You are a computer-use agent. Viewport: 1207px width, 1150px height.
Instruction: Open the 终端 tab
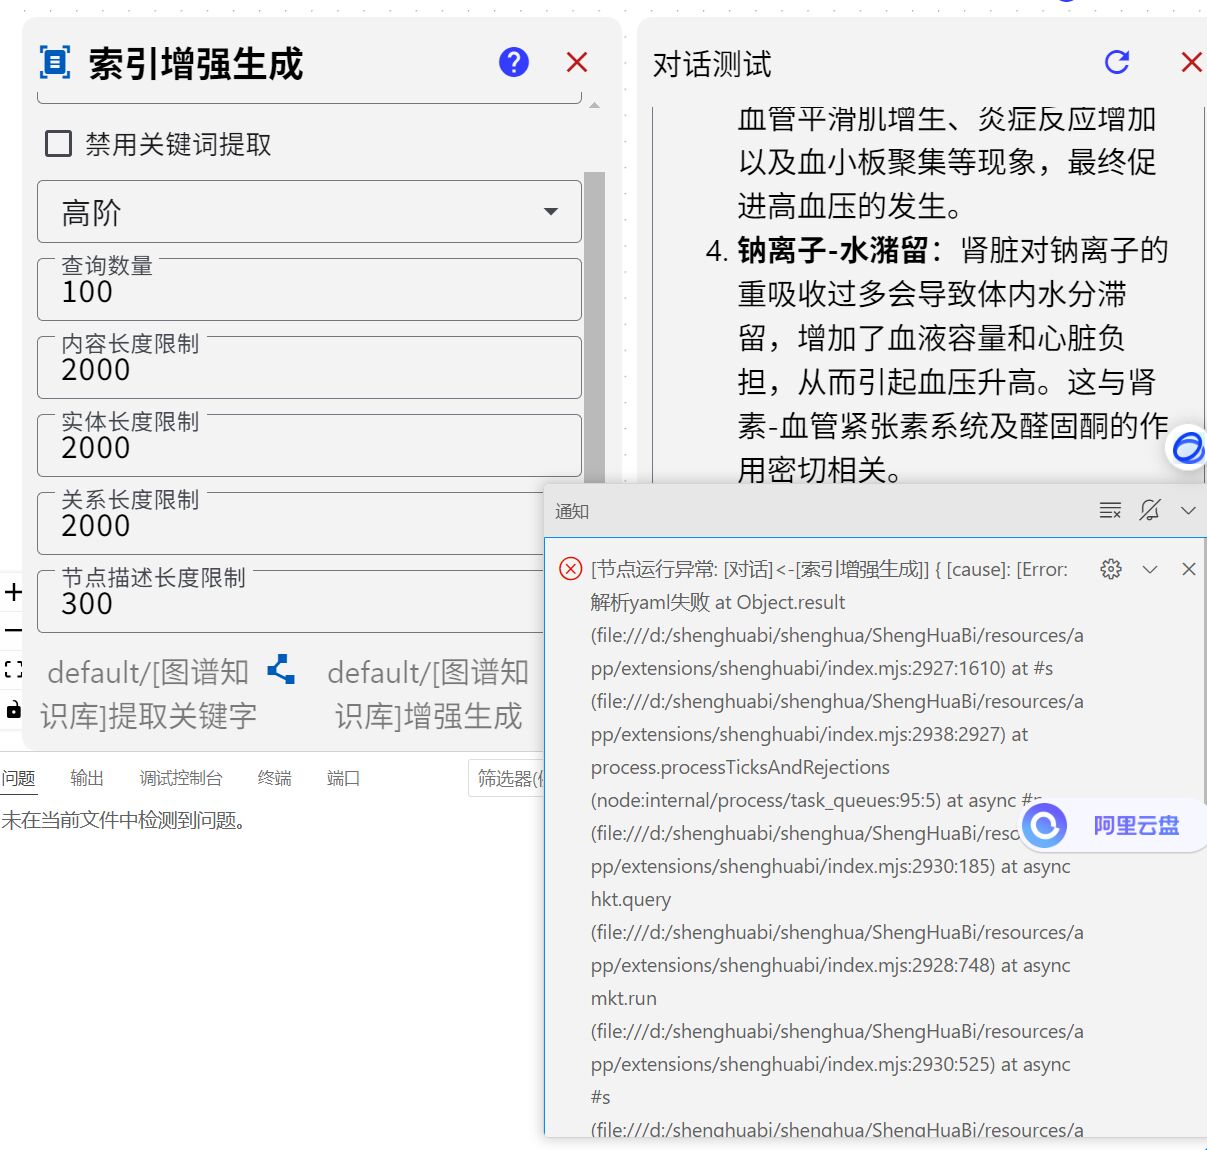[274, 778]
